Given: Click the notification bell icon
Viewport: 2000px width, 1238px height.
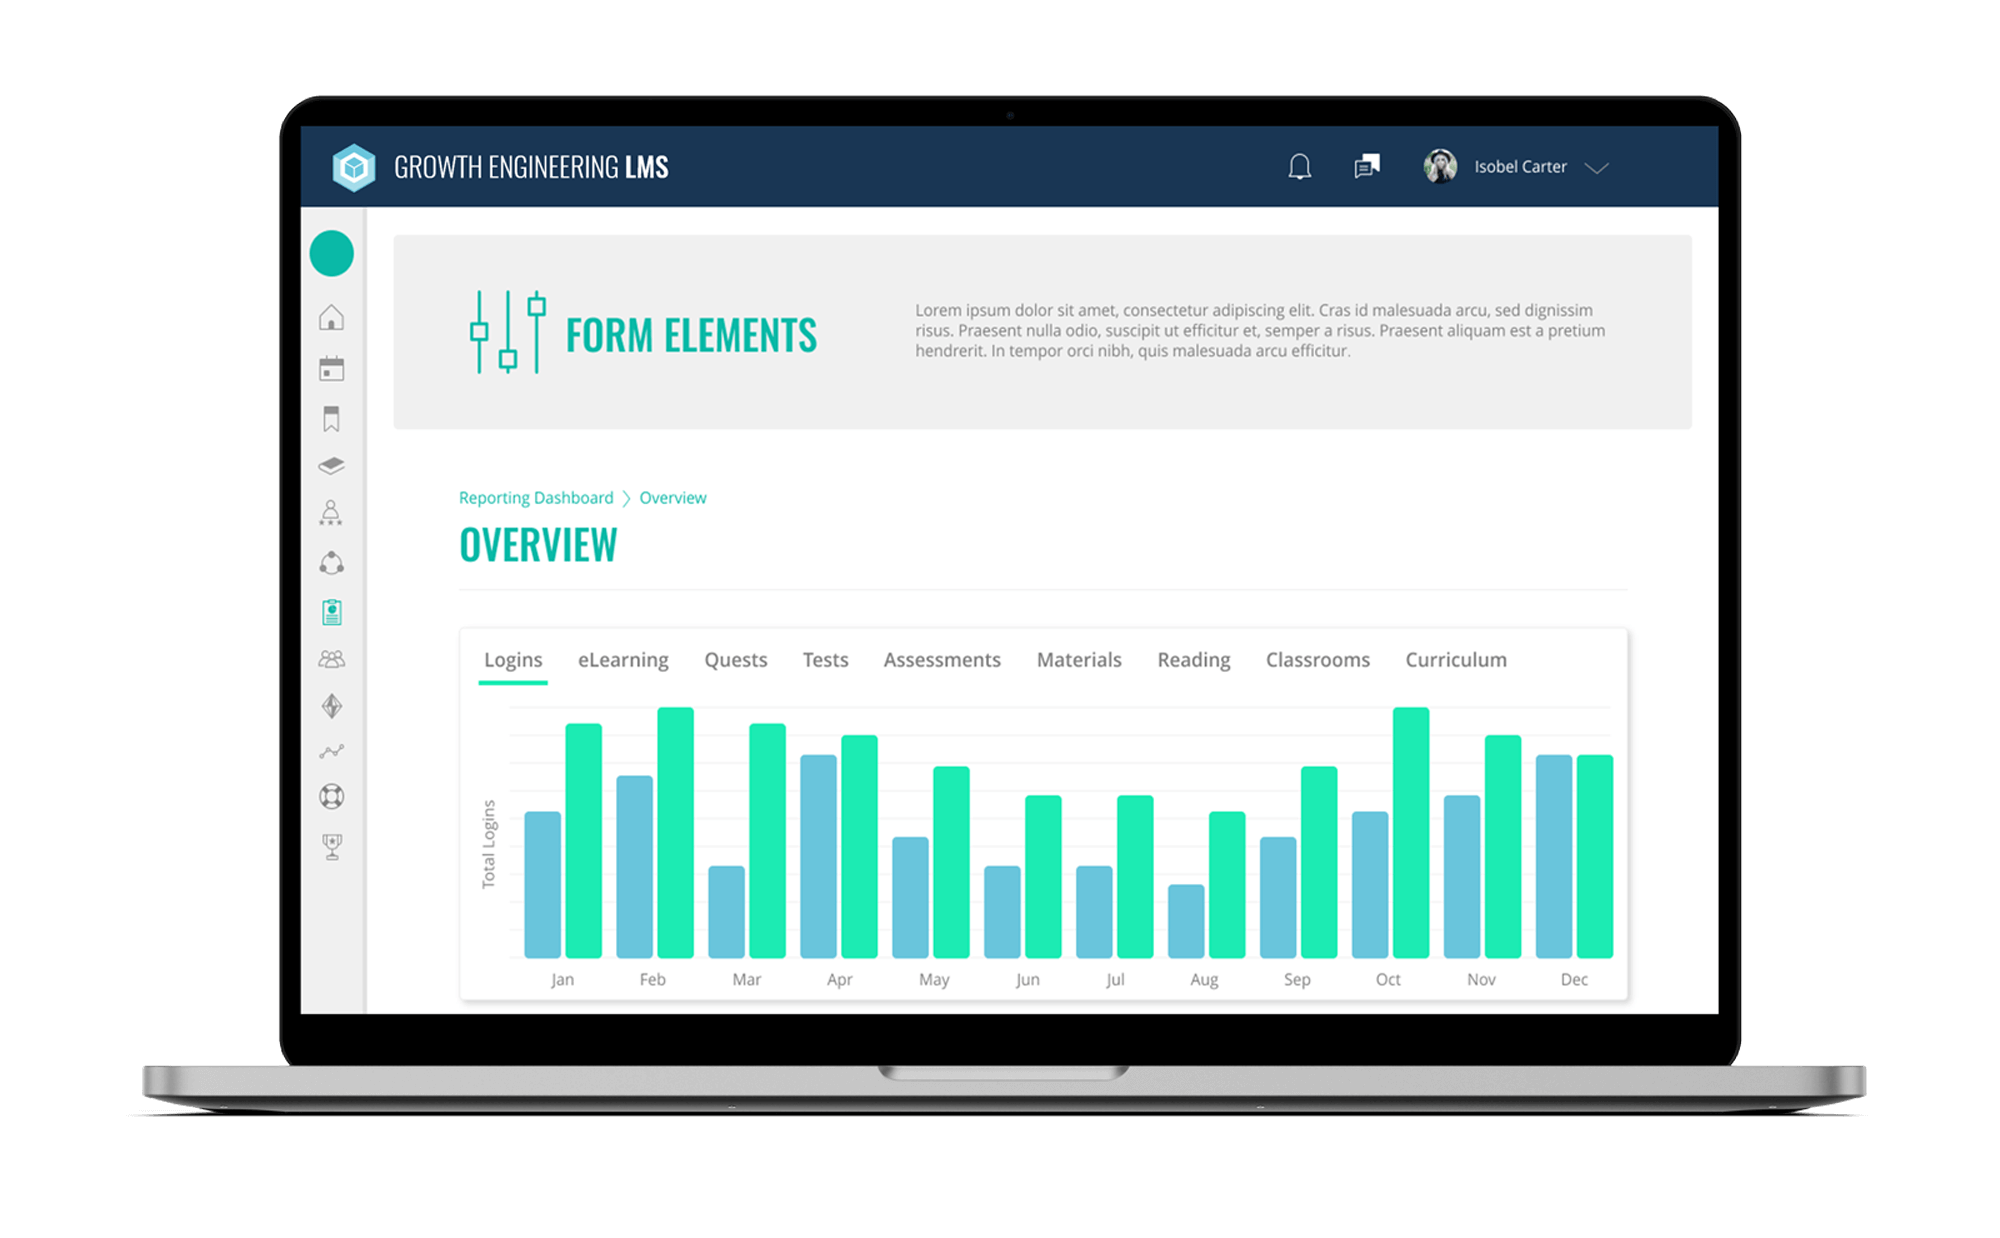Looking at the screenshot, I should tap(1299, 167).
